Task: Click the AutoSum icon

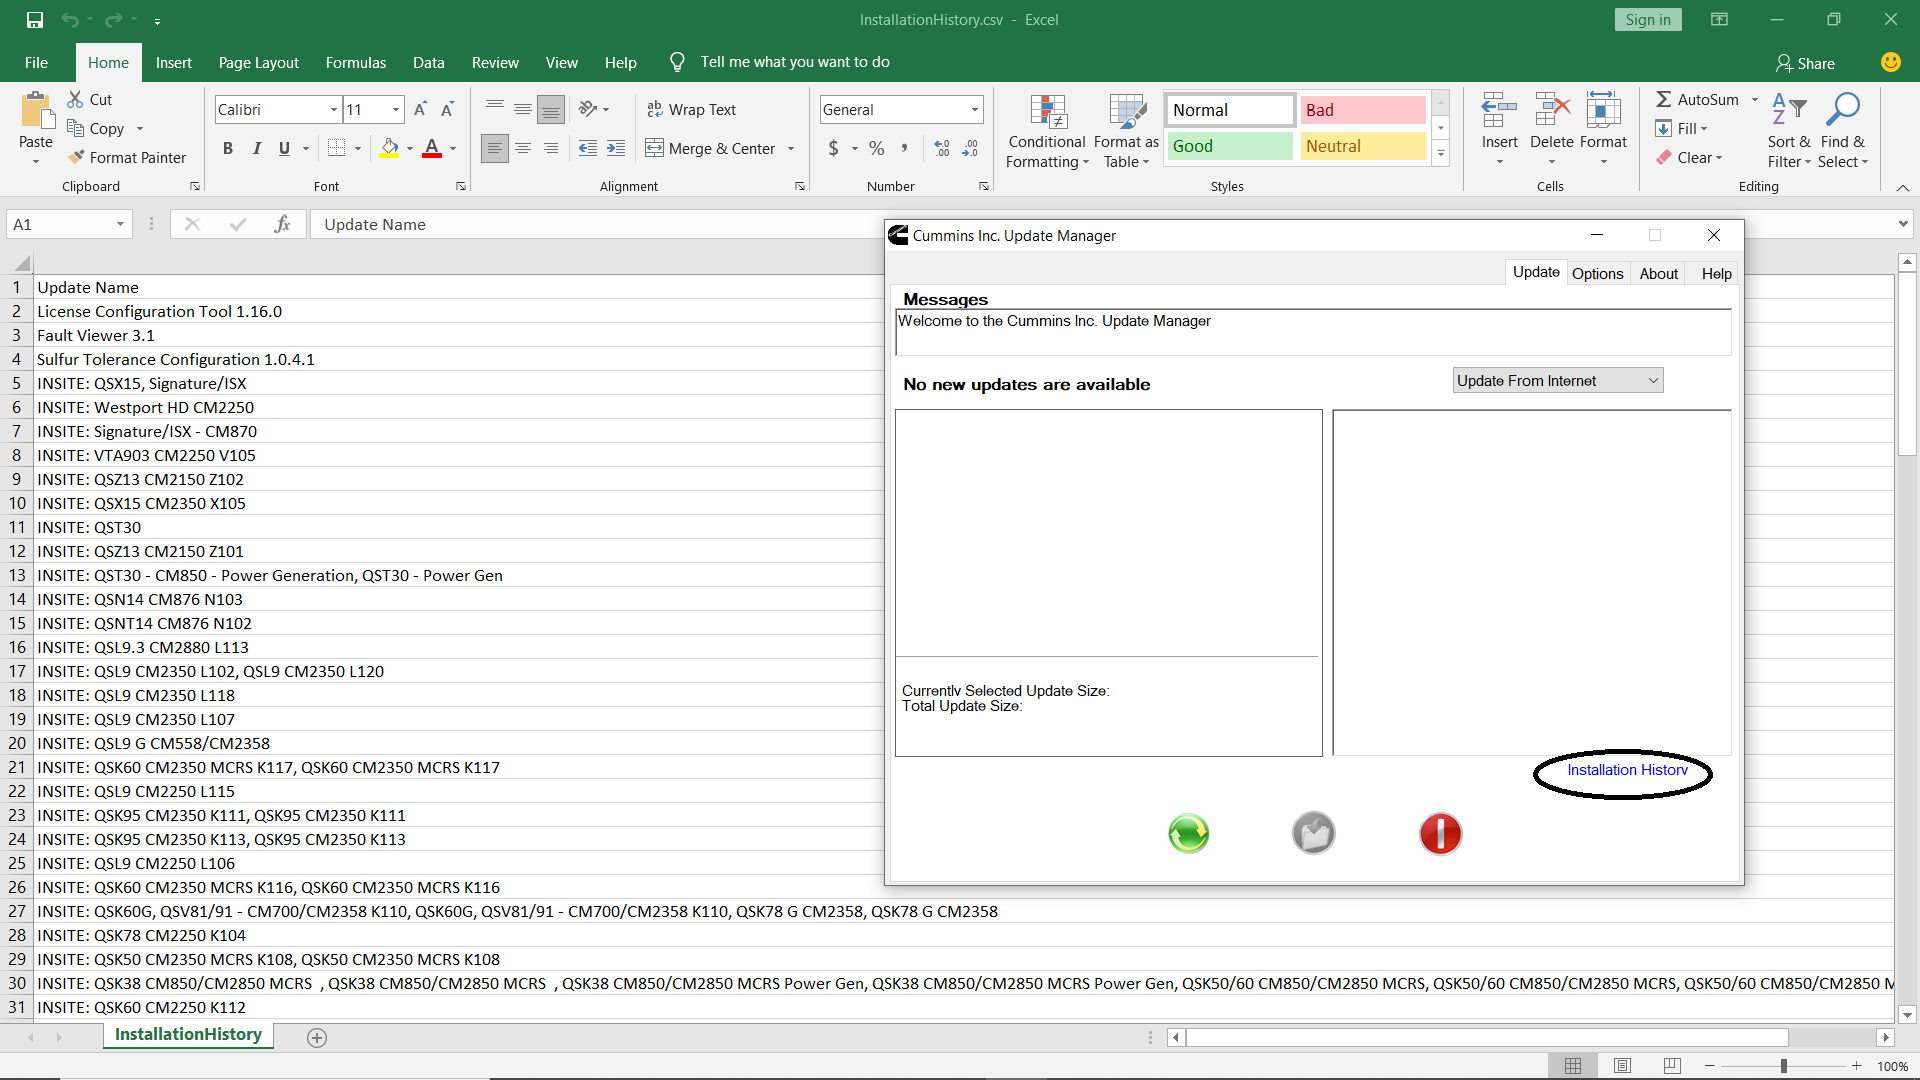Action: click(1663, 99)
